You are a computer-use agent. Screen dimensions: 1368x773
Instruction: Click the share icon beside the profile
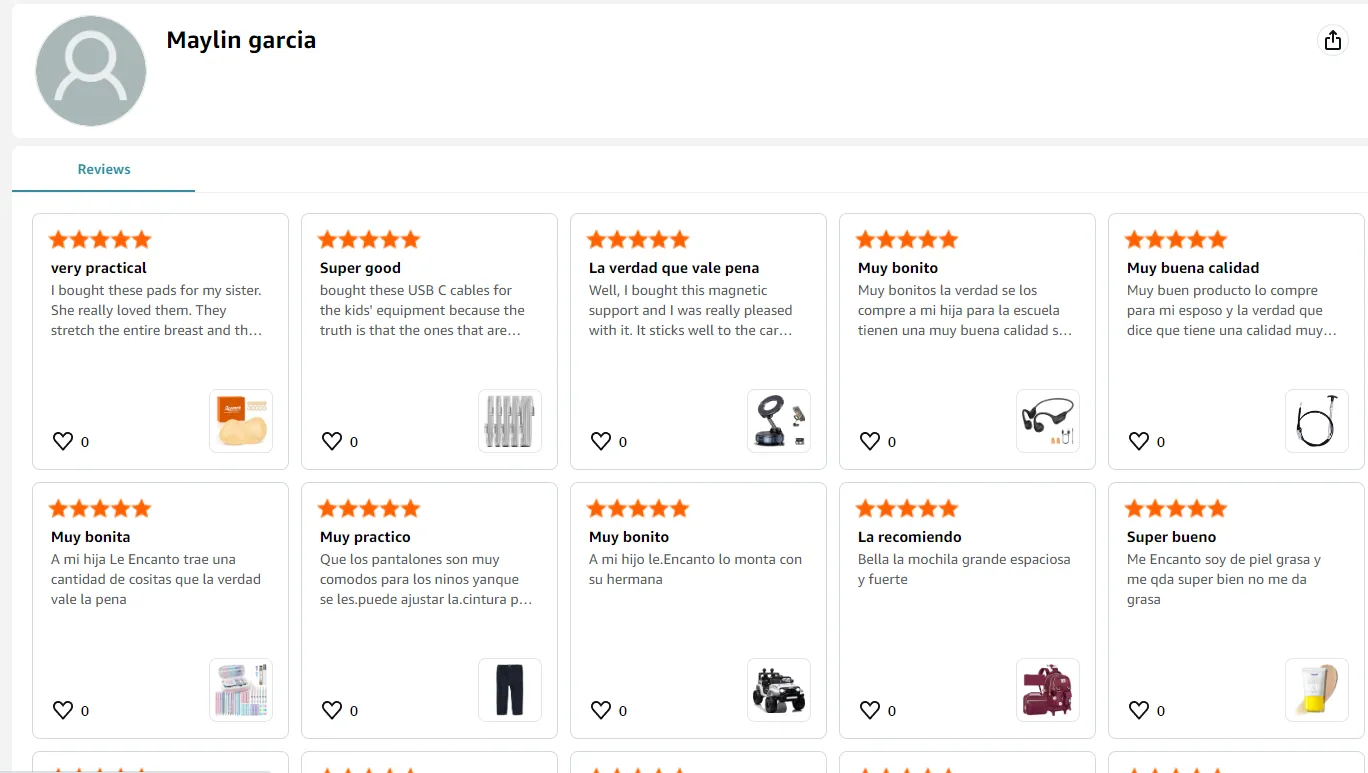tap(1332, 40)
